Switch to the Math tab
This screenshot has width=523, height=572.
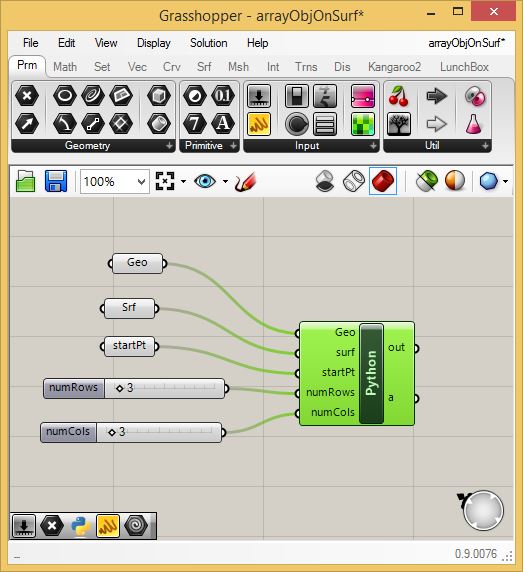65,67
